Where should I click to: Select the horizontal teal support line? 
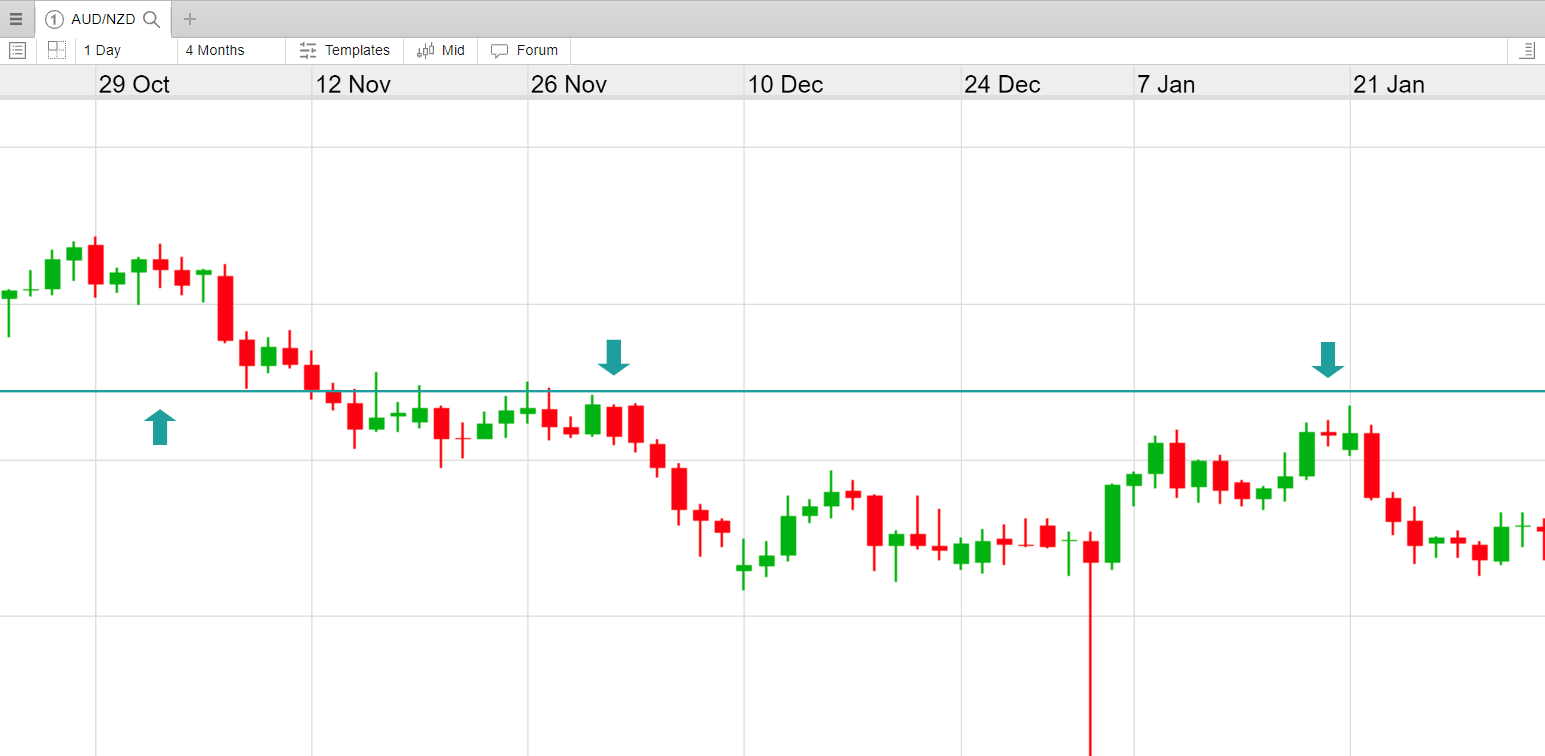pyautogui.click(x=772, y=391)
